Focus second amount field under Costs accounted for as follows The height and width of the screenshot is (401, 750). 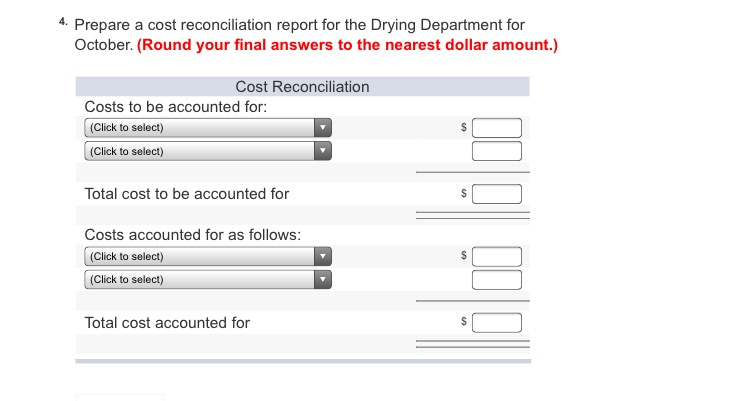tap(497, 280)
